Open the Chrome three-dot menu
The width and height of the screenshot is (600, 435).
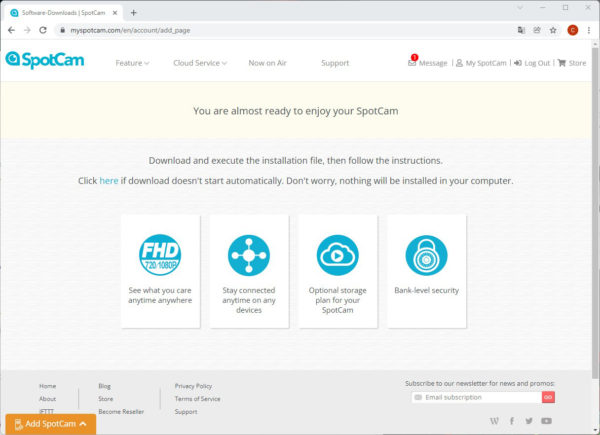(589, 30)
